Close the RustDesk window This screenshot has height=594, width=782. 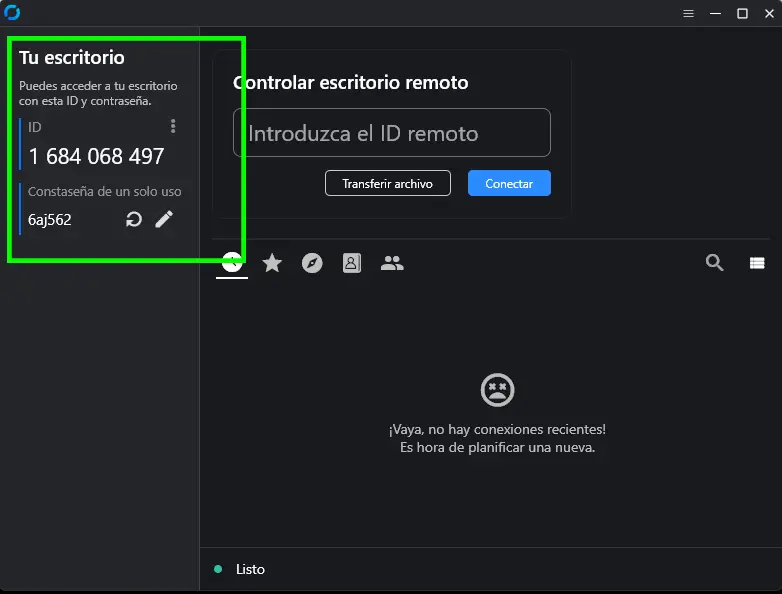[769, 13]
